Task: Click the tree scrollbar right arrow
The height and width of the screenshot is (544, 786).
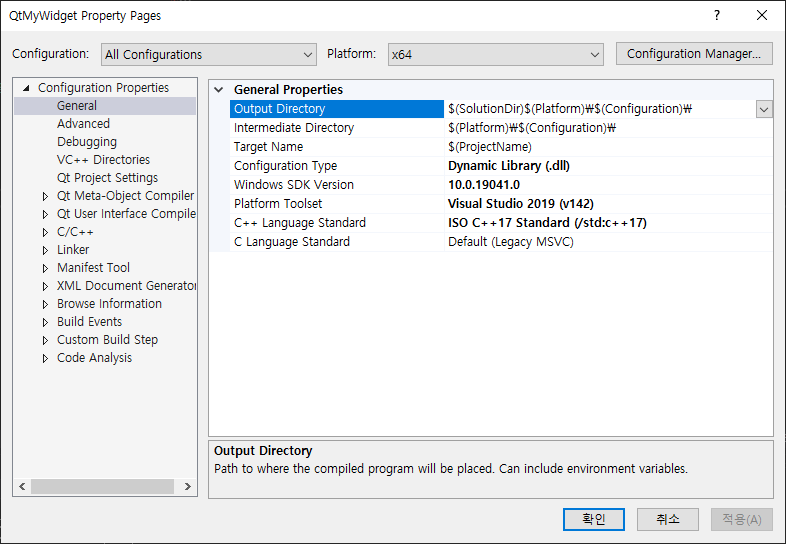Action: [187, 486]
